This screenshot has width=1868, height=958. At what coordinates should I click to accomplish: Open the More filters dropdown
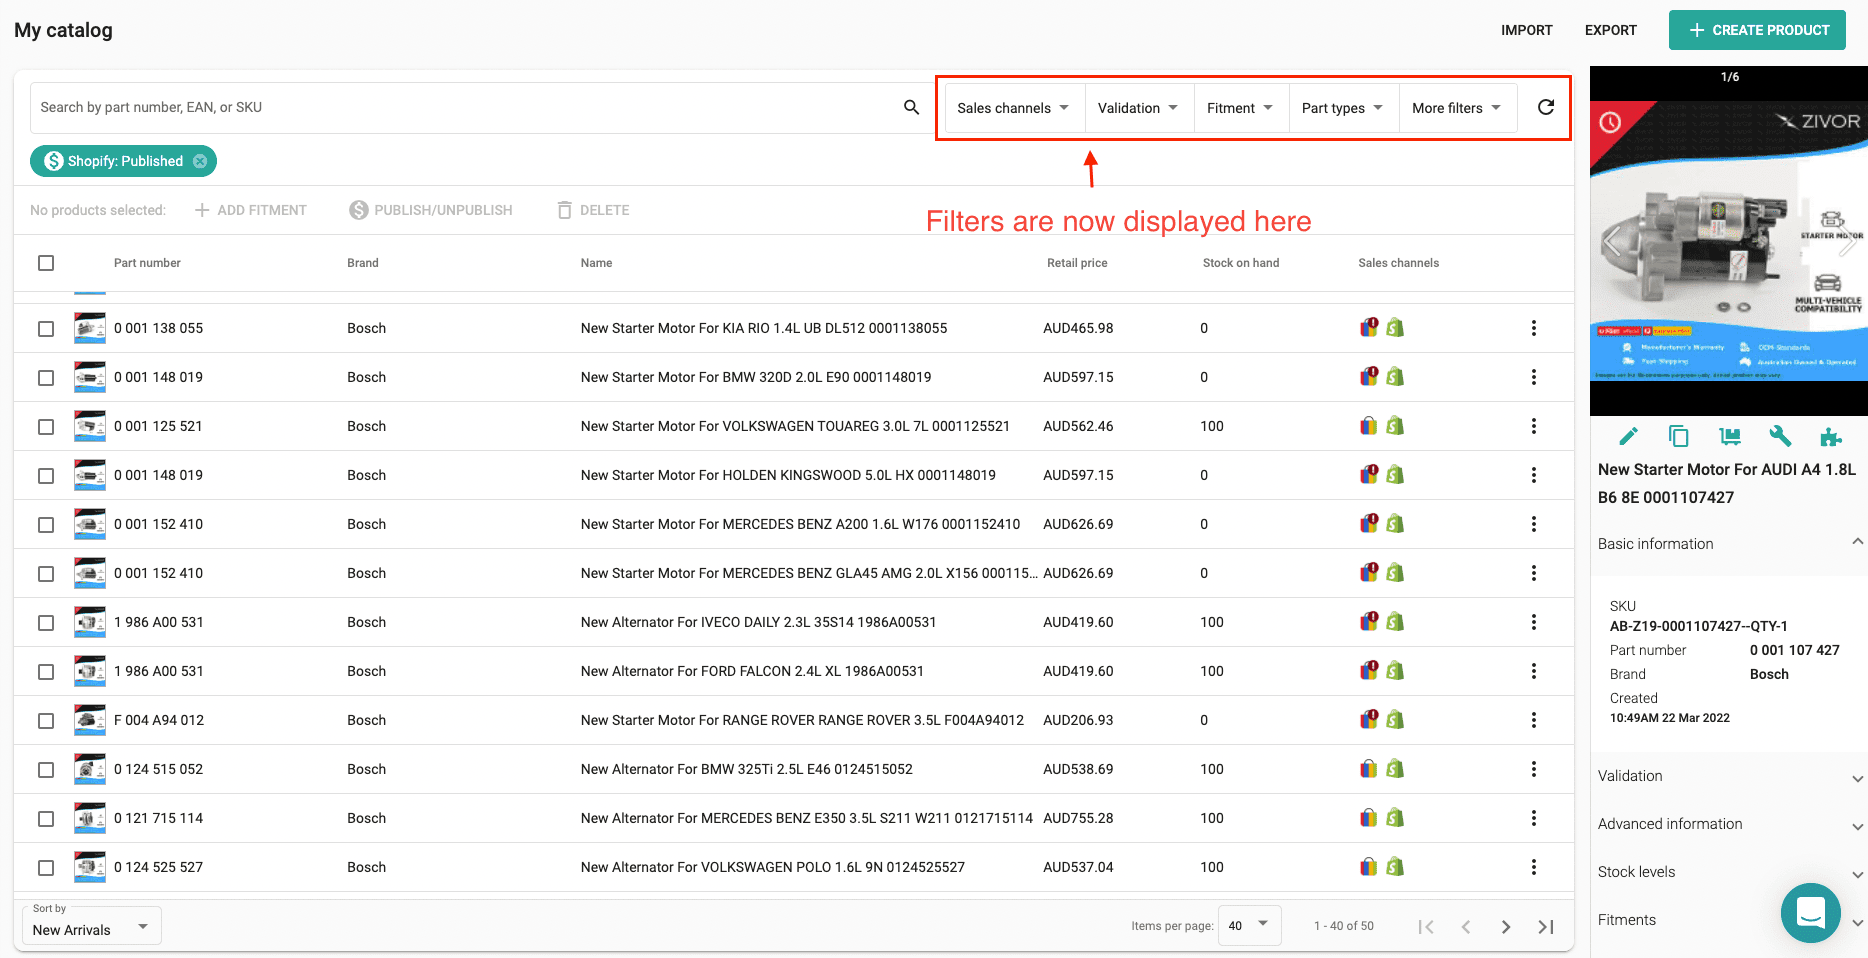click(x=1457, y=108)
